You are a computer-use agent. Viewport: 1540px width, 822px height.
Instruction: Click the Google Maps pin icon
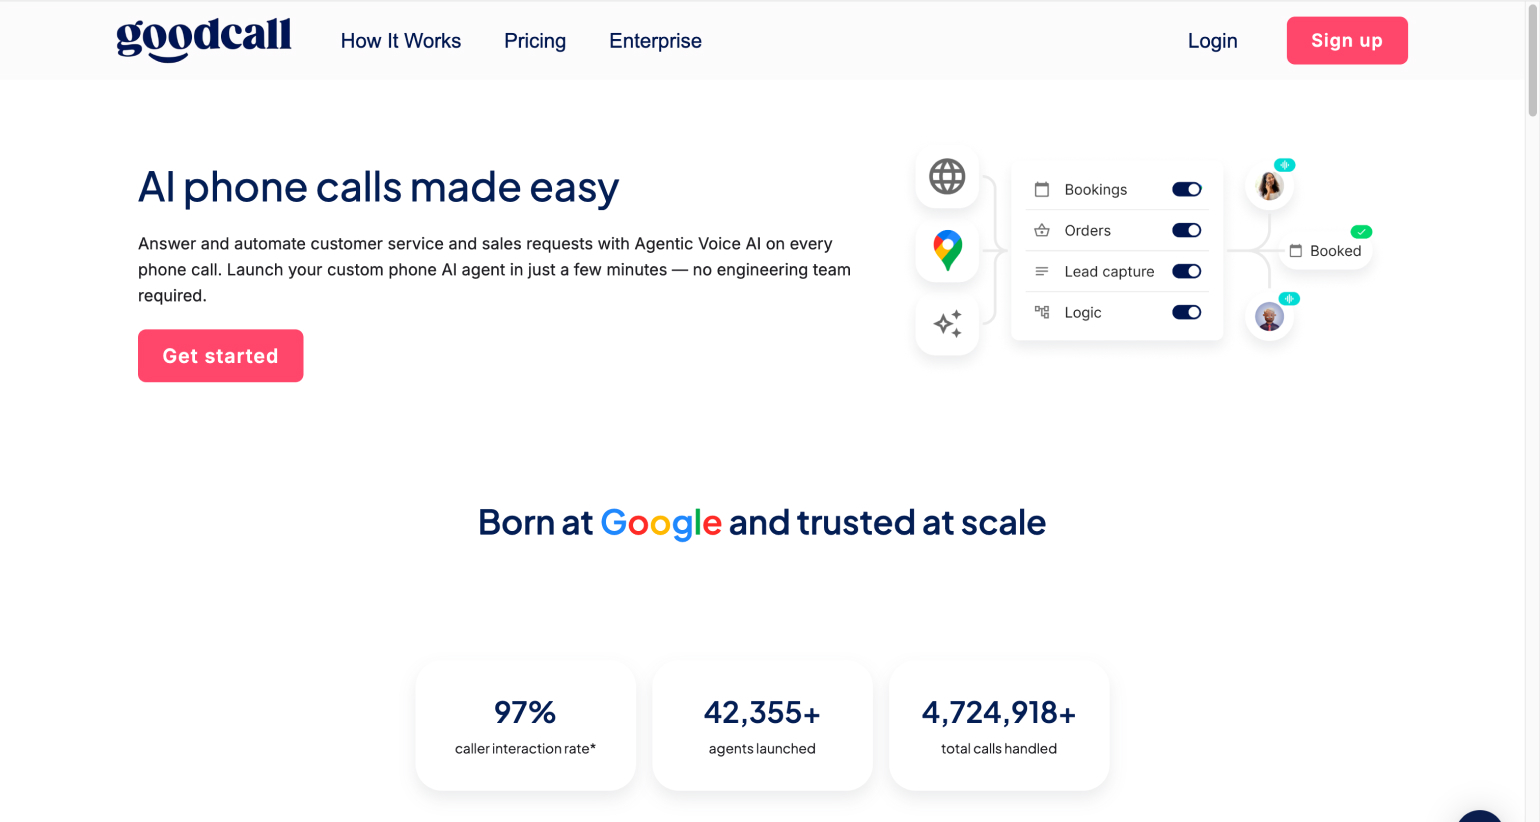tap(947, 250)
